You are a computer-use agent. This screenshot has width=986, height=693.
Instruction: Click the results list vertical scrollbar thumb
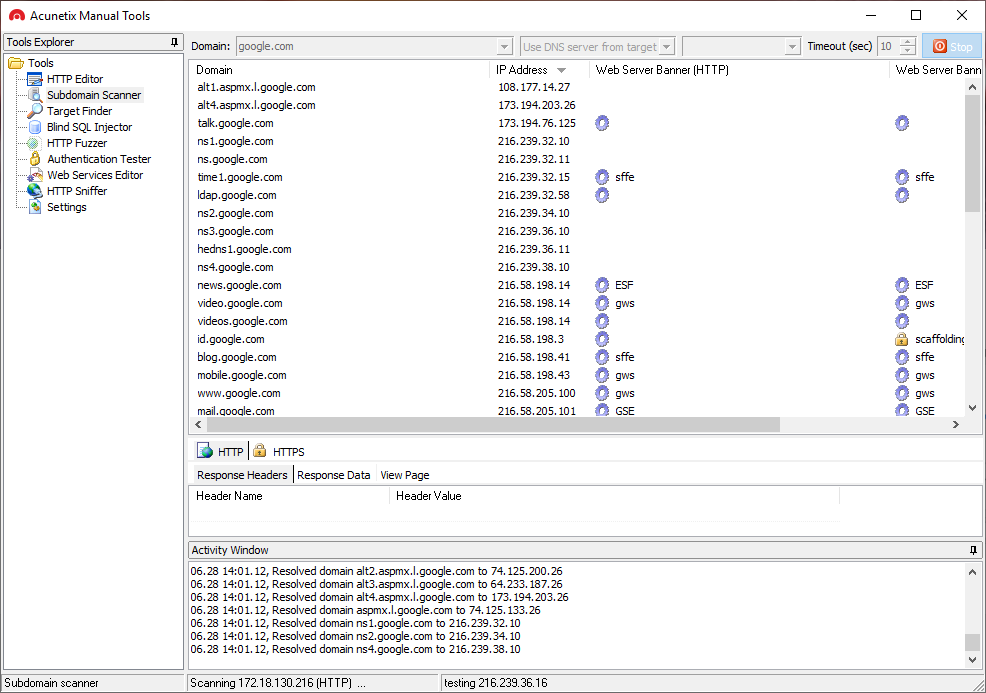click(972, 154)
